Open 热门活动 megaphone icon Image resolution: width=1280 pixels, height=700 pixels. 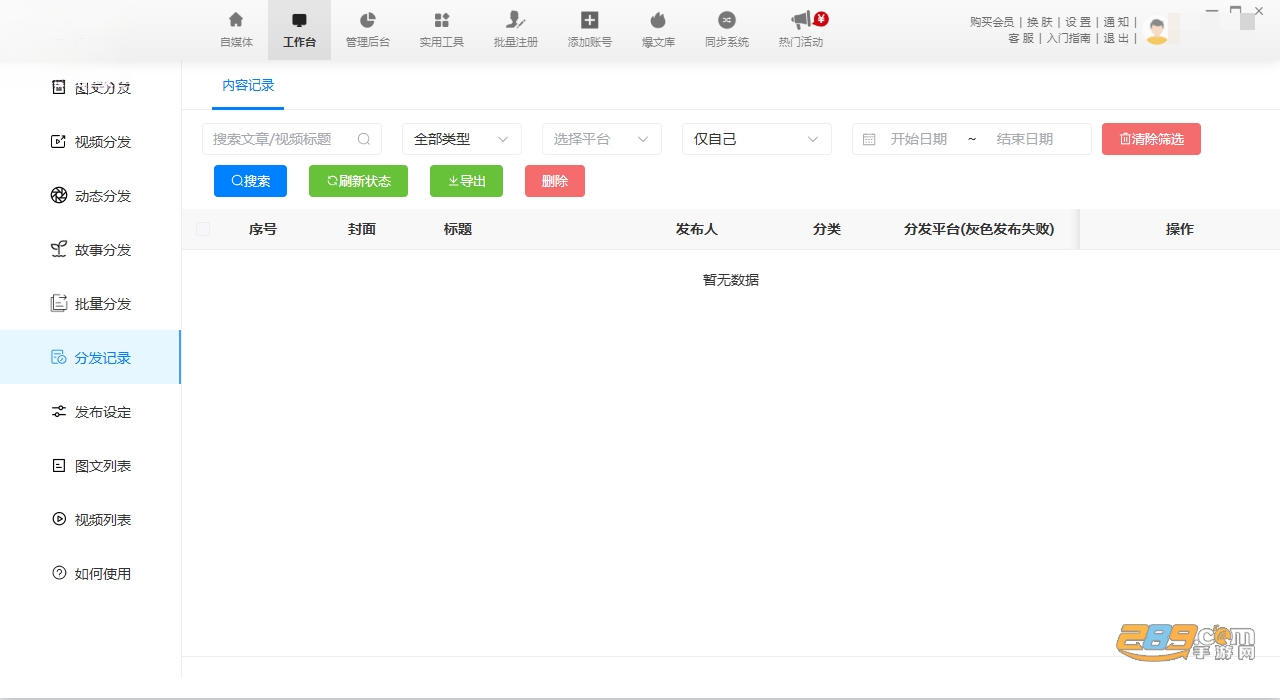coord(801,20)
